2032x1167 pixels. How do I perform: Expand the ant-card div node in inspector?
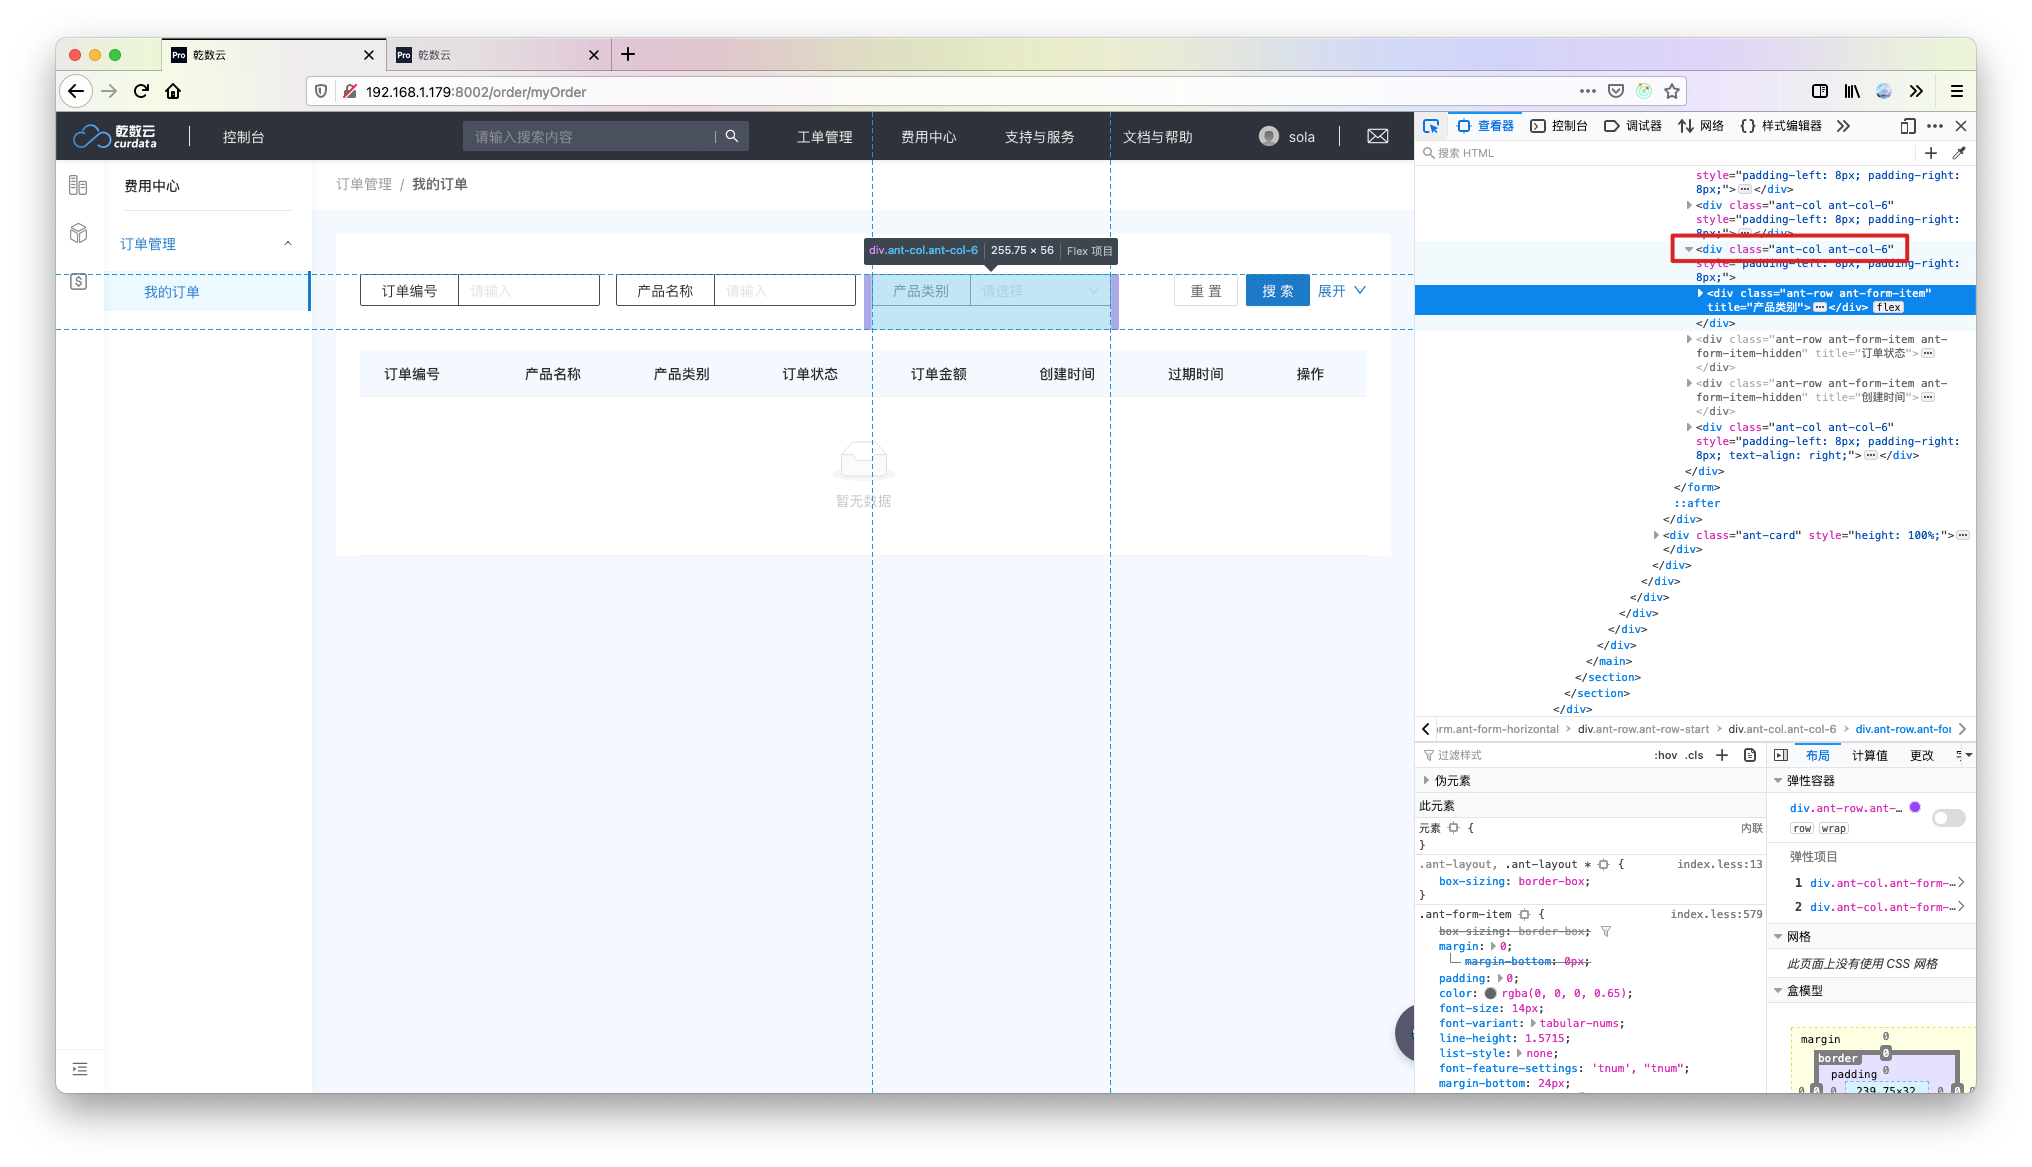pos(1656,535)
